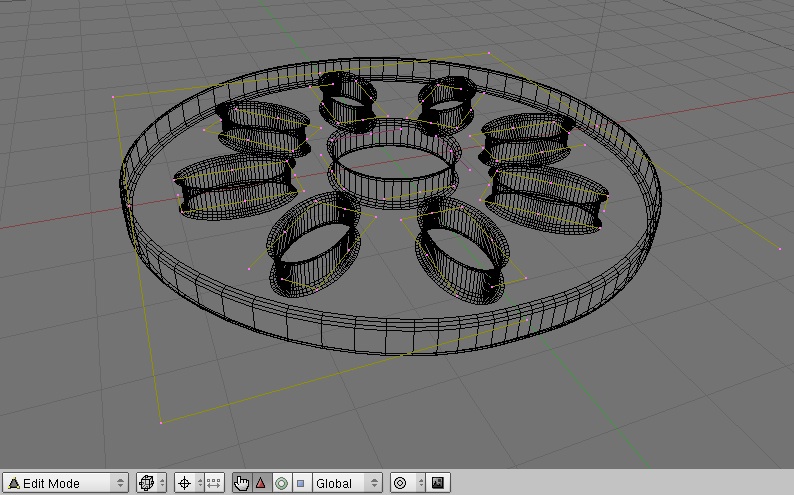Open the pivot point selector with crosshair icon
This screenshot has height=495, width=794.
coord(189,483)
